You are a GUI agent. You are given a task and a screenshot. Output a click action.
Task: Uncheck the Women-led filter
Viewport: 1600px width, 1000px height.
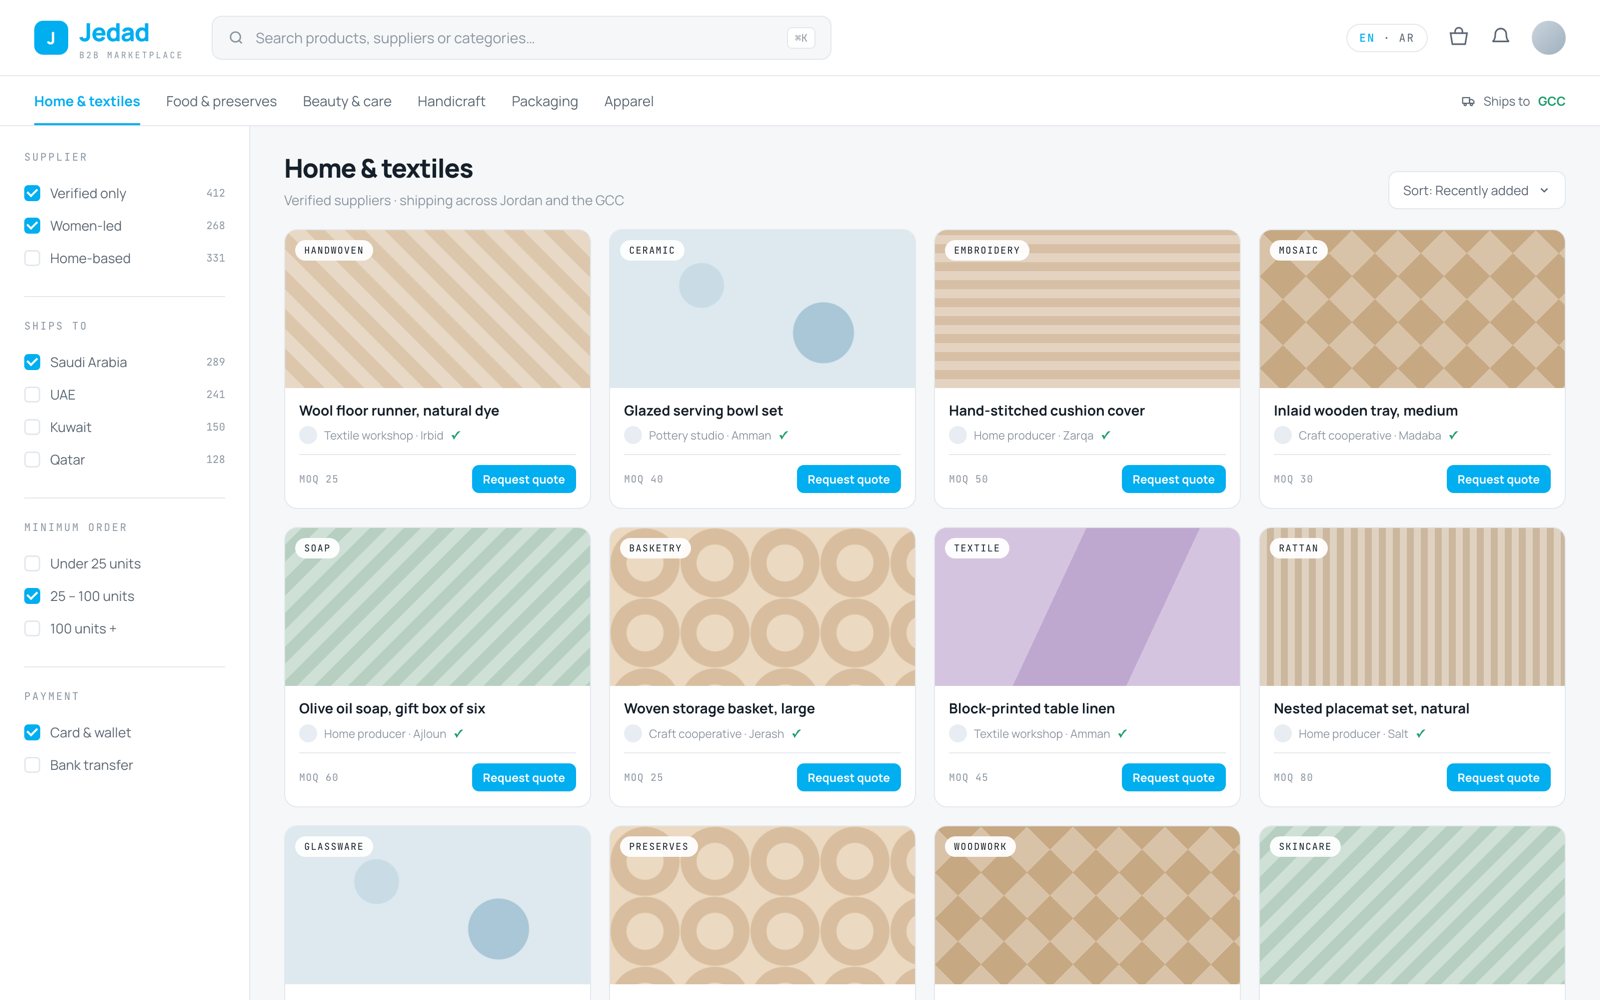click(32, 226)
